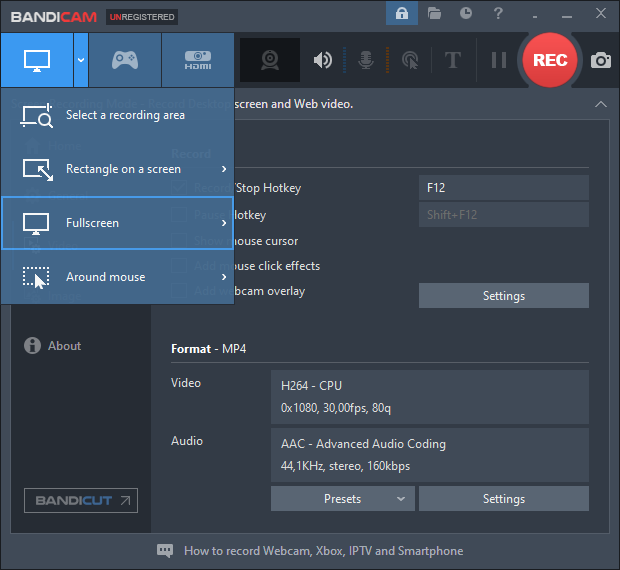Switch to Game Recording Mode gamepad icon
620x570 pixels.
(125, 60)
